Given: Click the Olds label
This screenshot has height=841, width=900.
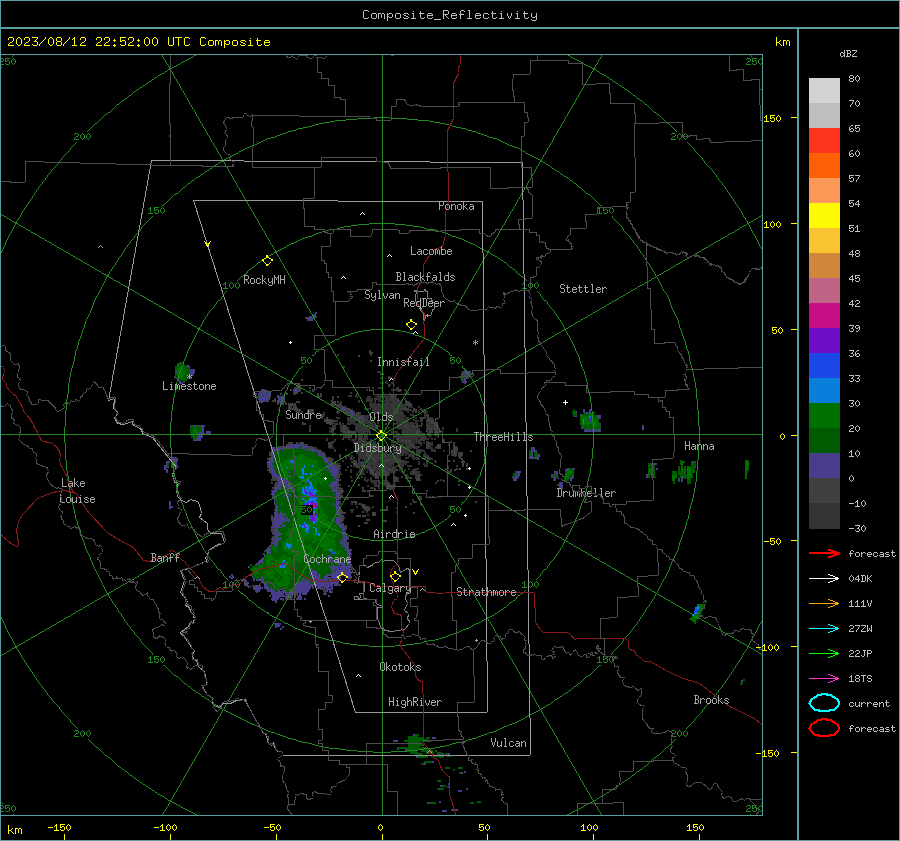Looking at the screenshot, I should tap(381, 417).
